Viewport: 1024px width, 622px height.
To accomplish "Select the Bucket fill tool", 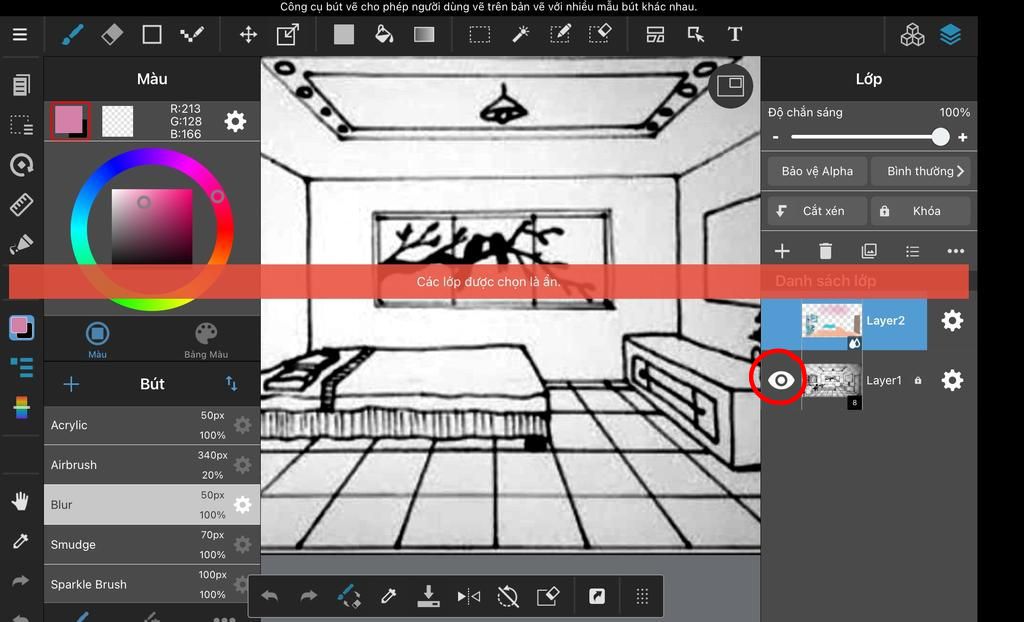I will tap(384, 35).
